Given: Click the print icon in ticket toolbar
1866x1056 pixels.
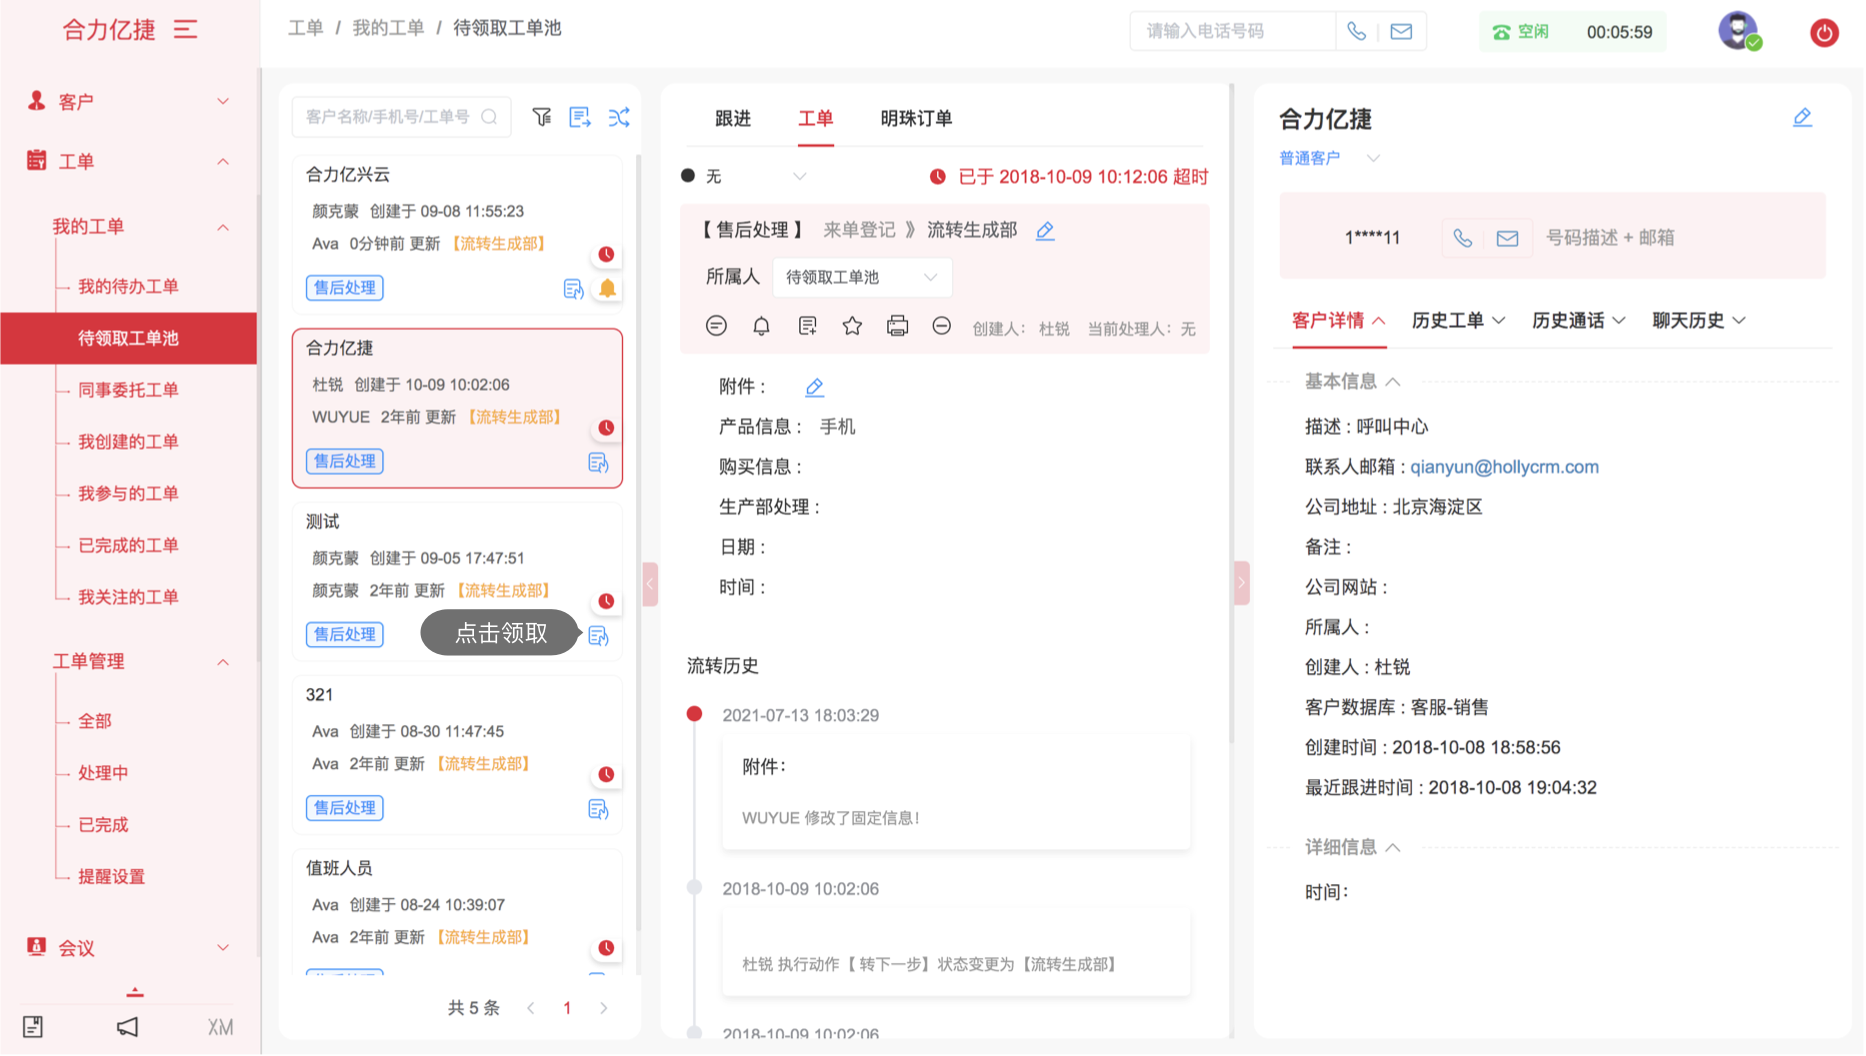Looking at the screenshot, I should click(x=897, y=326).
